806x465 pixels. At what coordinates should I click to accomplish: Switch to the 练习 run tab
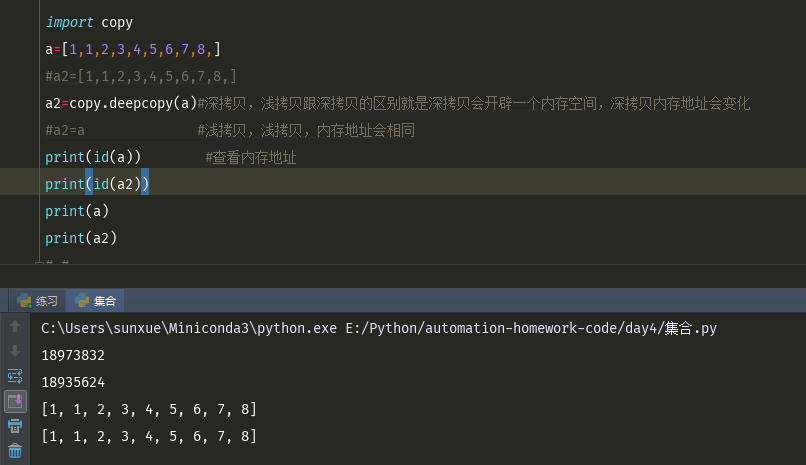point(39,301)
